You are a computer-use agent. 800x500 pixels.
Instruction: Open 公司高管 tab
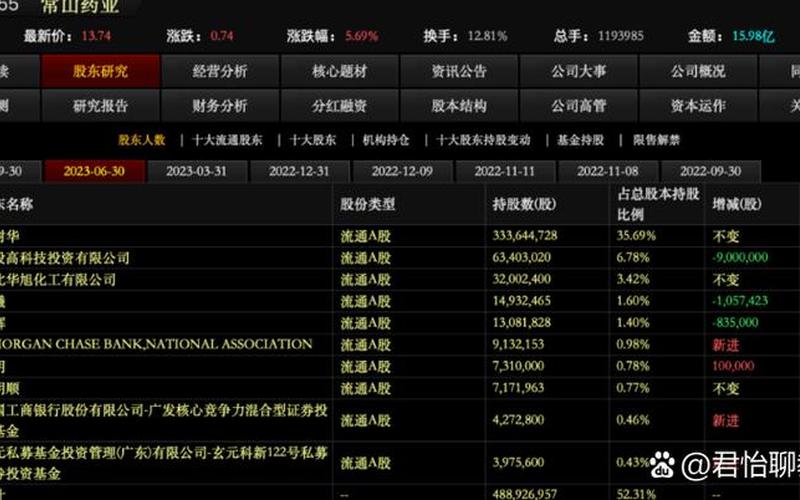click(x=579, y=106)
